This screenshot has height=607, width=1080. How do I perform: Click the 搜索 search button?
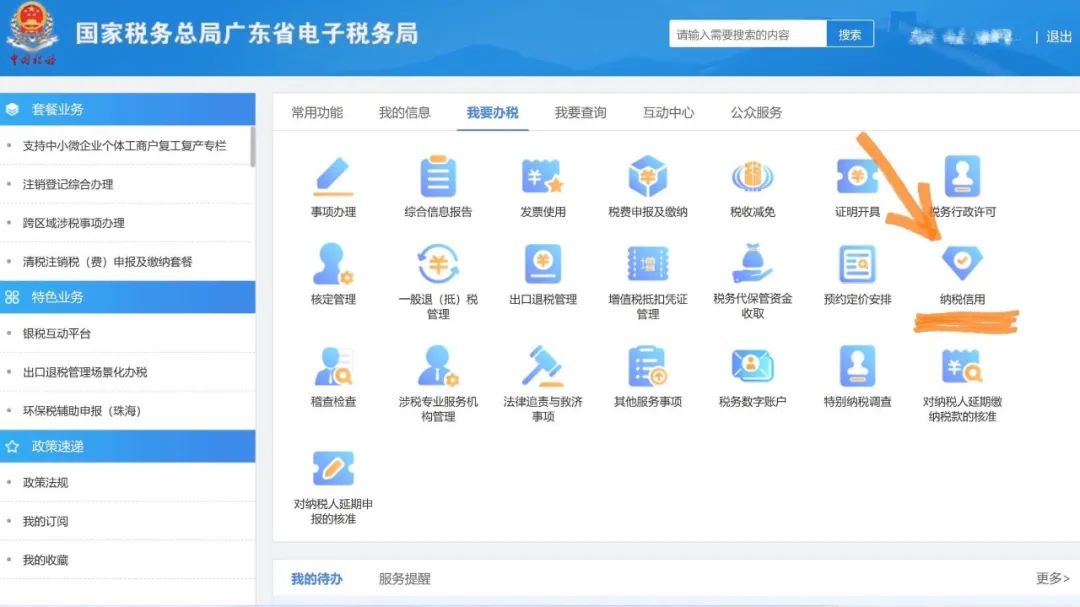pyautogui.click(x=850, y=34)
